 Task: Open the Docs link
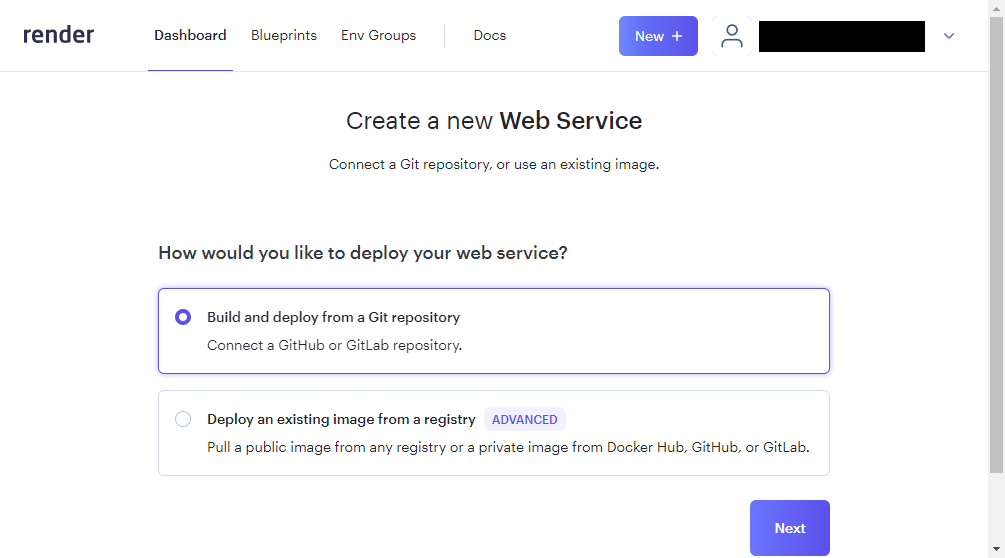coord(490,35)
